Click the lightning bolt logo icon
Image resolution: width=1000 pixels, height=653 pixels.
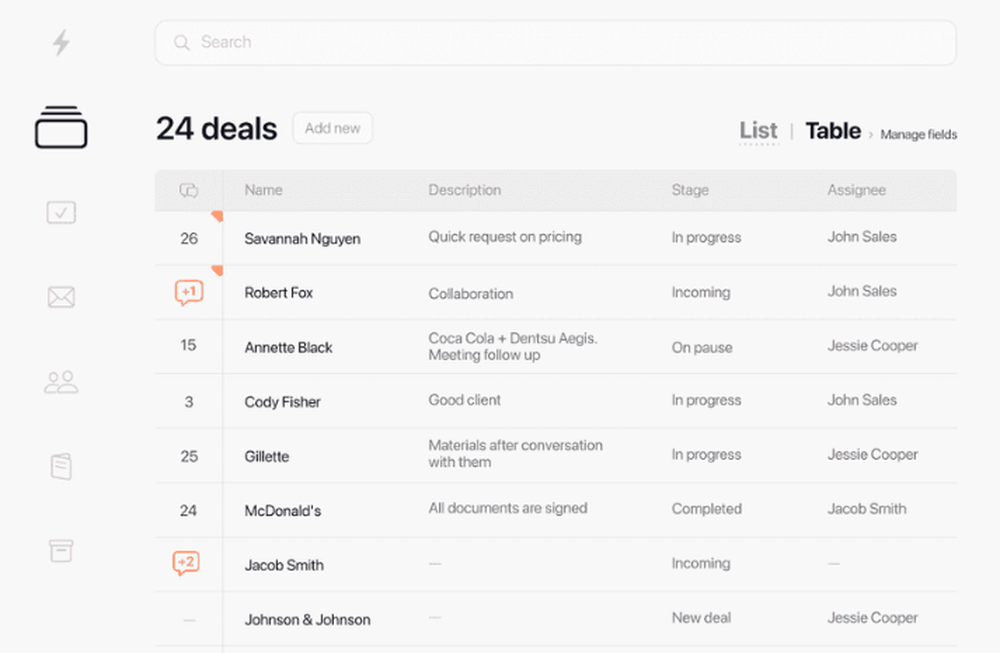(x=61, y=43)
